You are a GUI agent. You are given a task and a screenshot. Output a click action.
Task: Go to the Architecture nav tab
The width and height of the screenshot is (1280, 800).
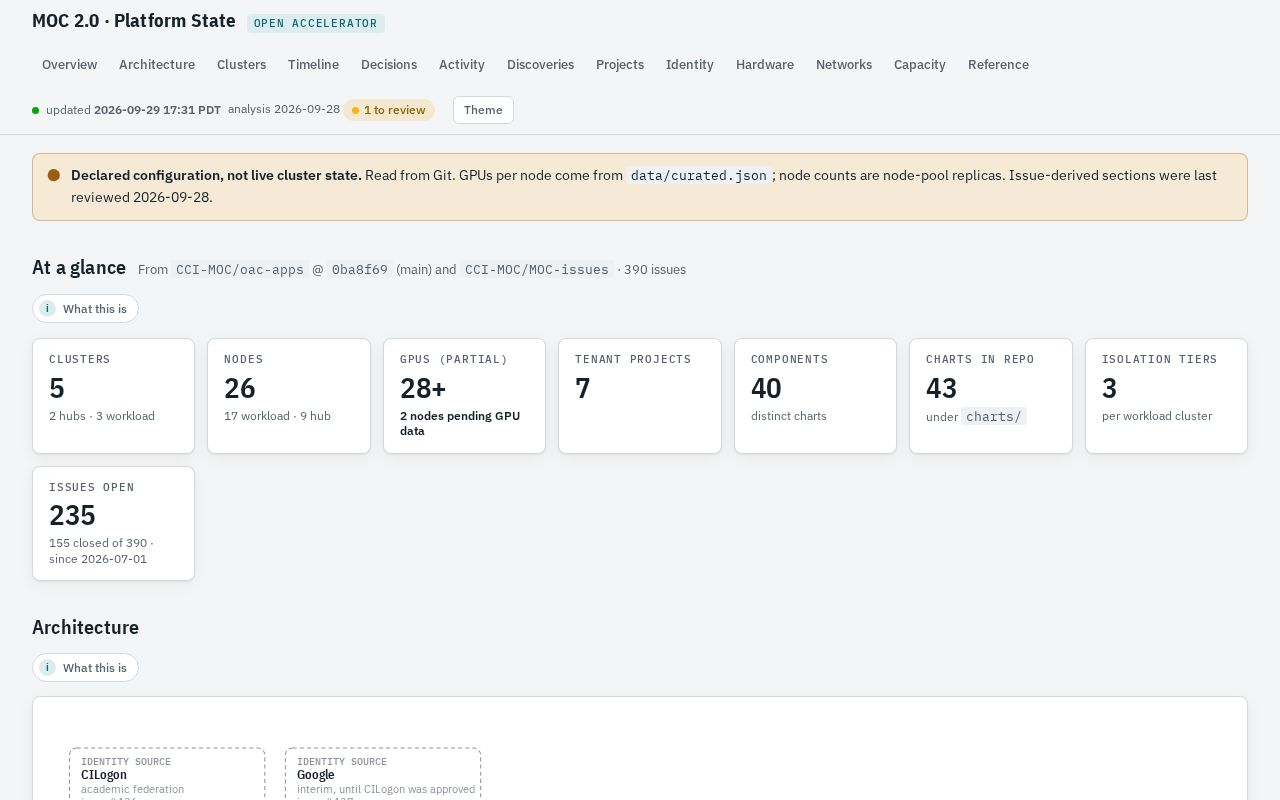pyautogui.click(x=157, y=64)
